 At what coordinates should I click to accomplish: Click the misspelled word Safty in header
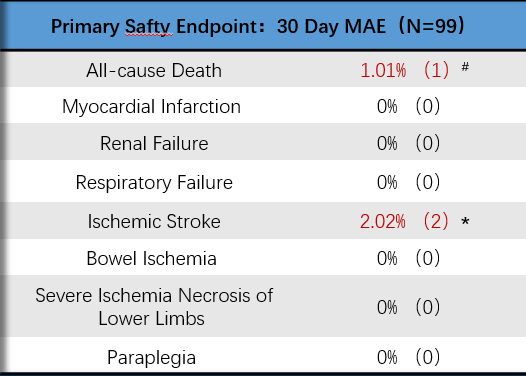click(x=149, y=26)
